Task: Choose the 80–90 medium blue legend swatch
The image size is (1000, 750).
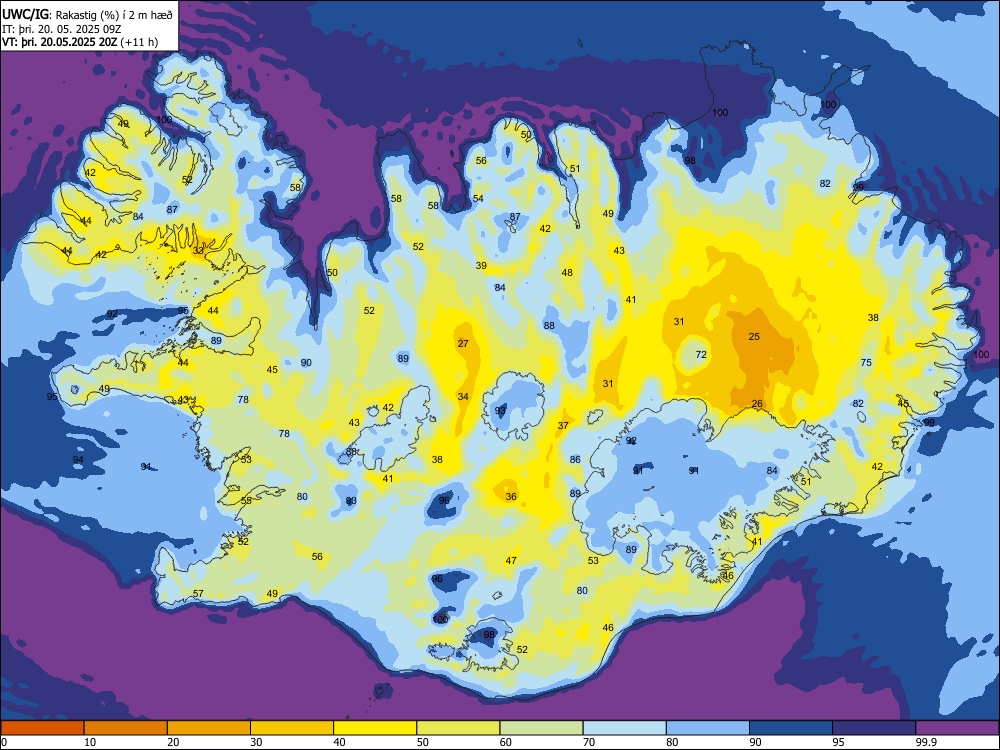Action: pyautogui.click(x=708, y=728)
